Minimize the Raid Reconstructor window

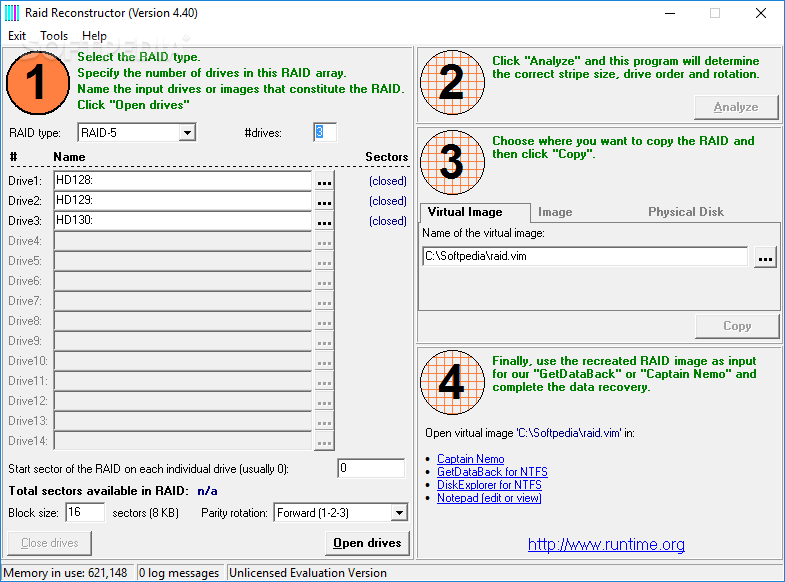point(670,14)
